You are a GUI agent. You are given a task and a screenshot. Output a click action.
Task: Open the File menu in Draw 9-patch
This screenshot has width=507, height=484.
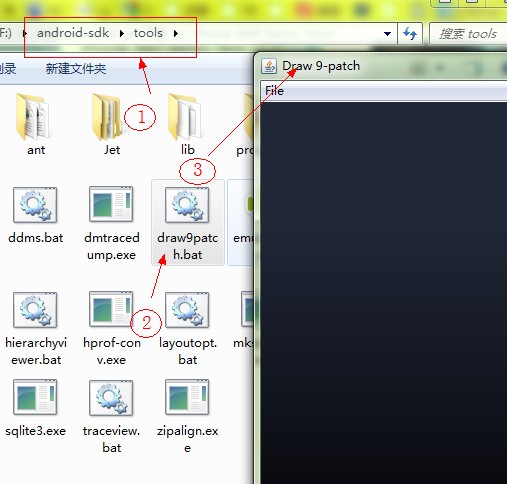pyautogui.click(x=274, y=91)
